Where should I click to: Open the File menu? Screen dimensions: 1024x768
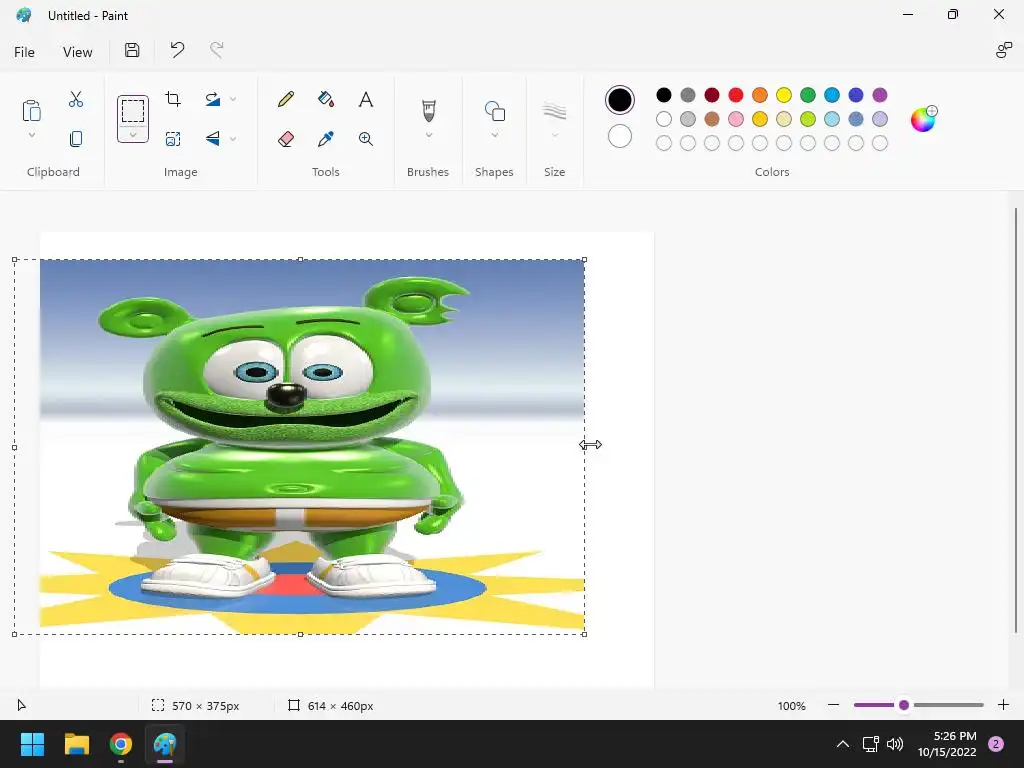(x=24, y=52)
